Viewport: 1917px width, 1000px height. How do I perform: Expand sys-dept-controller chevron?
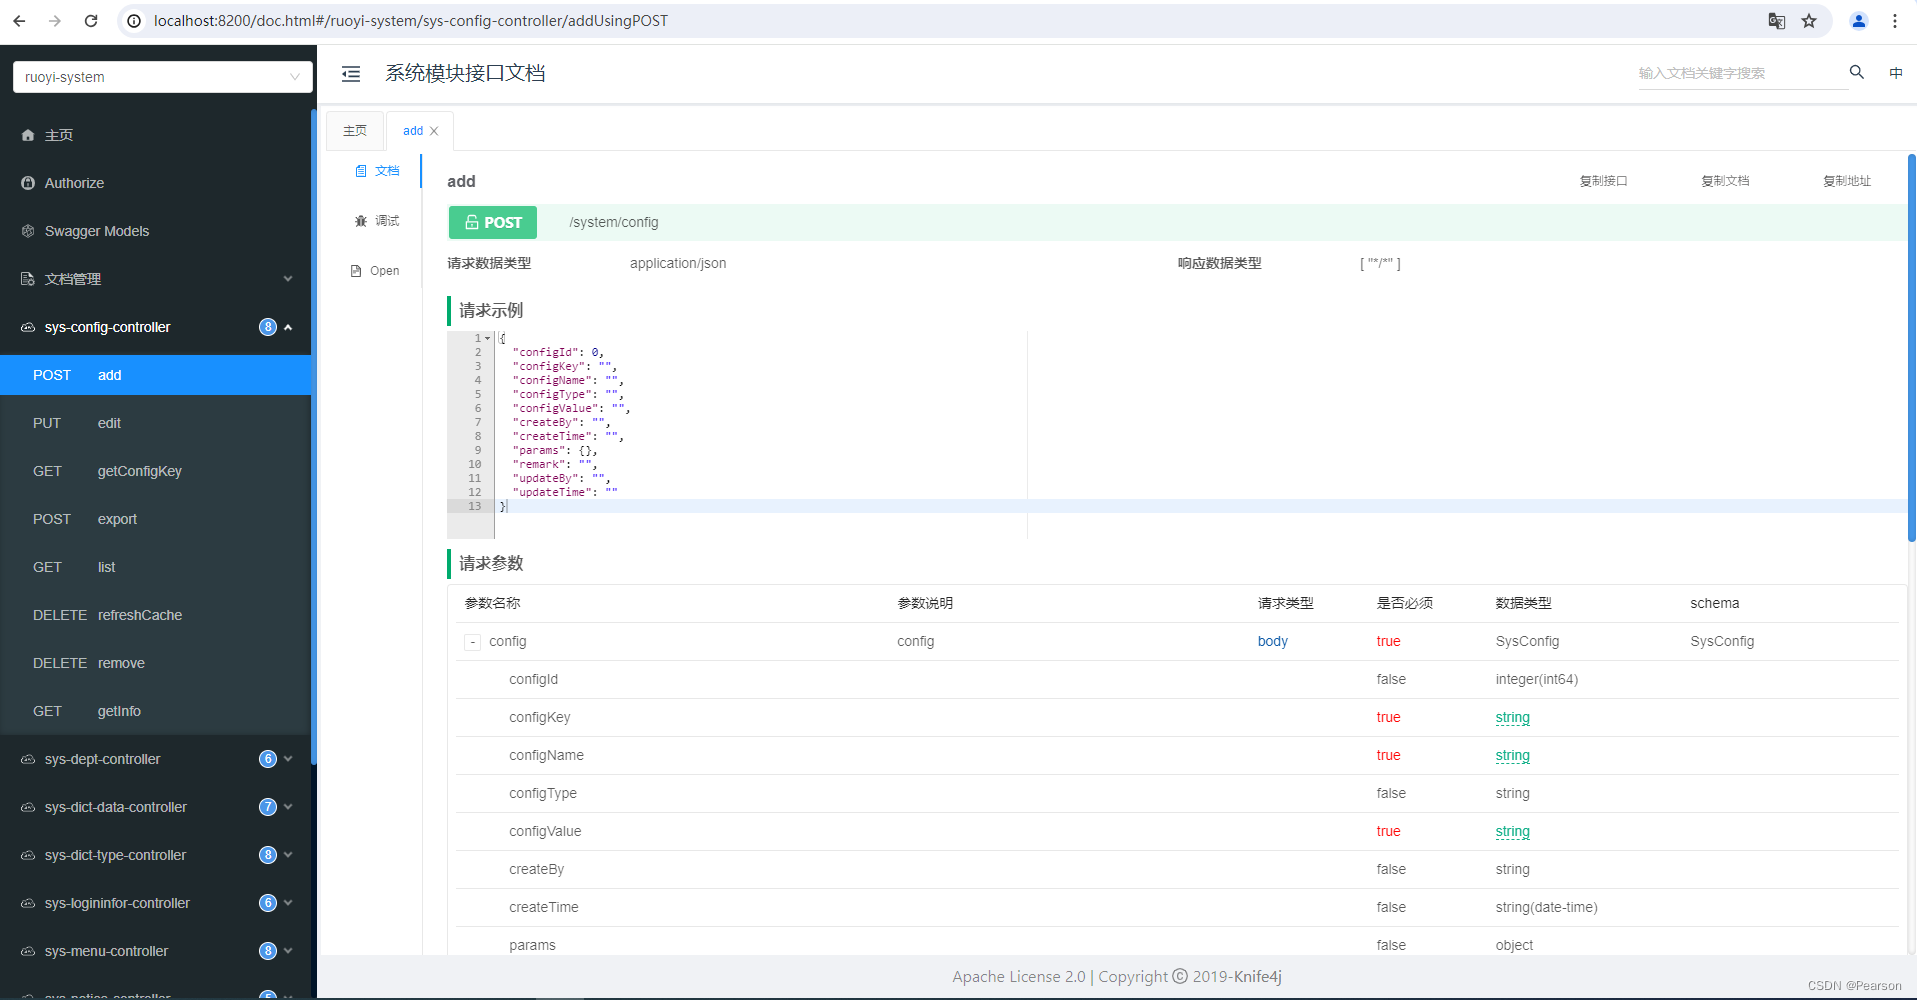tap(288, 759)
